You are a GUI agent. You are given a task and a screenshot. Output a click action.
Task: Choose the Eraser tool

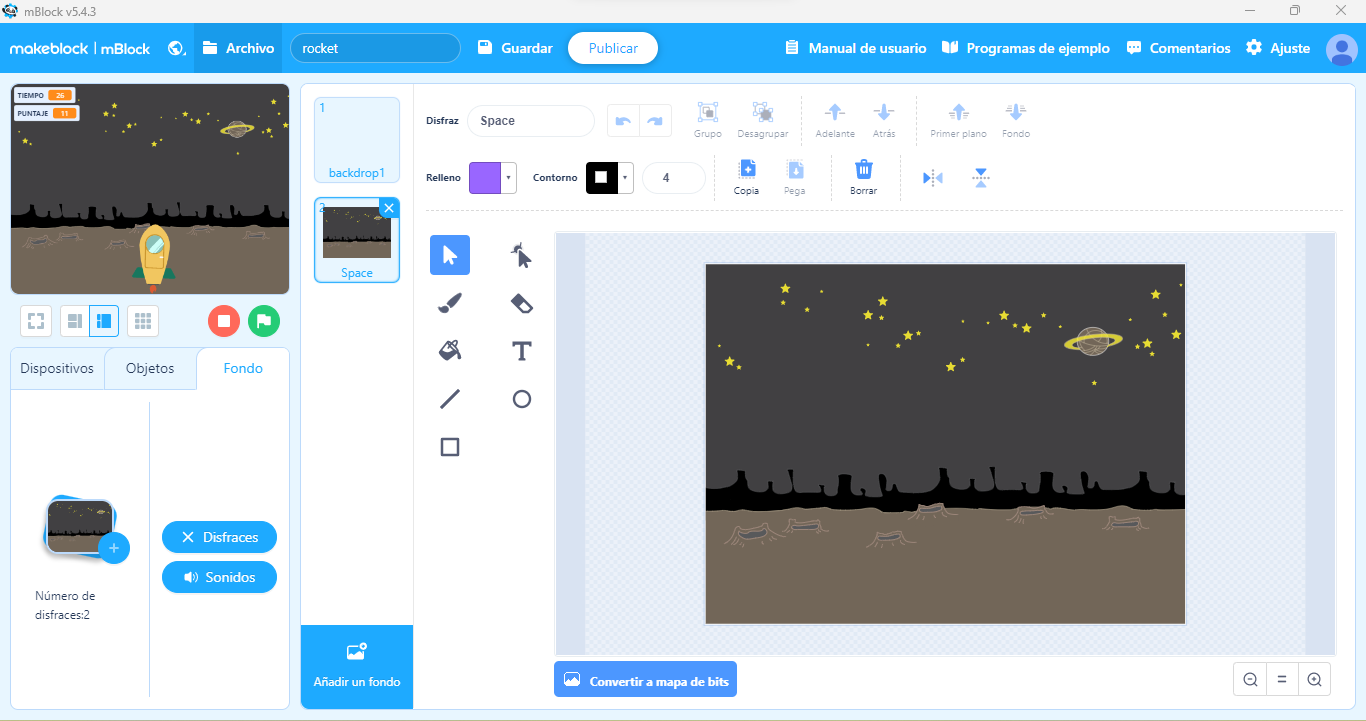pos(521,303)
